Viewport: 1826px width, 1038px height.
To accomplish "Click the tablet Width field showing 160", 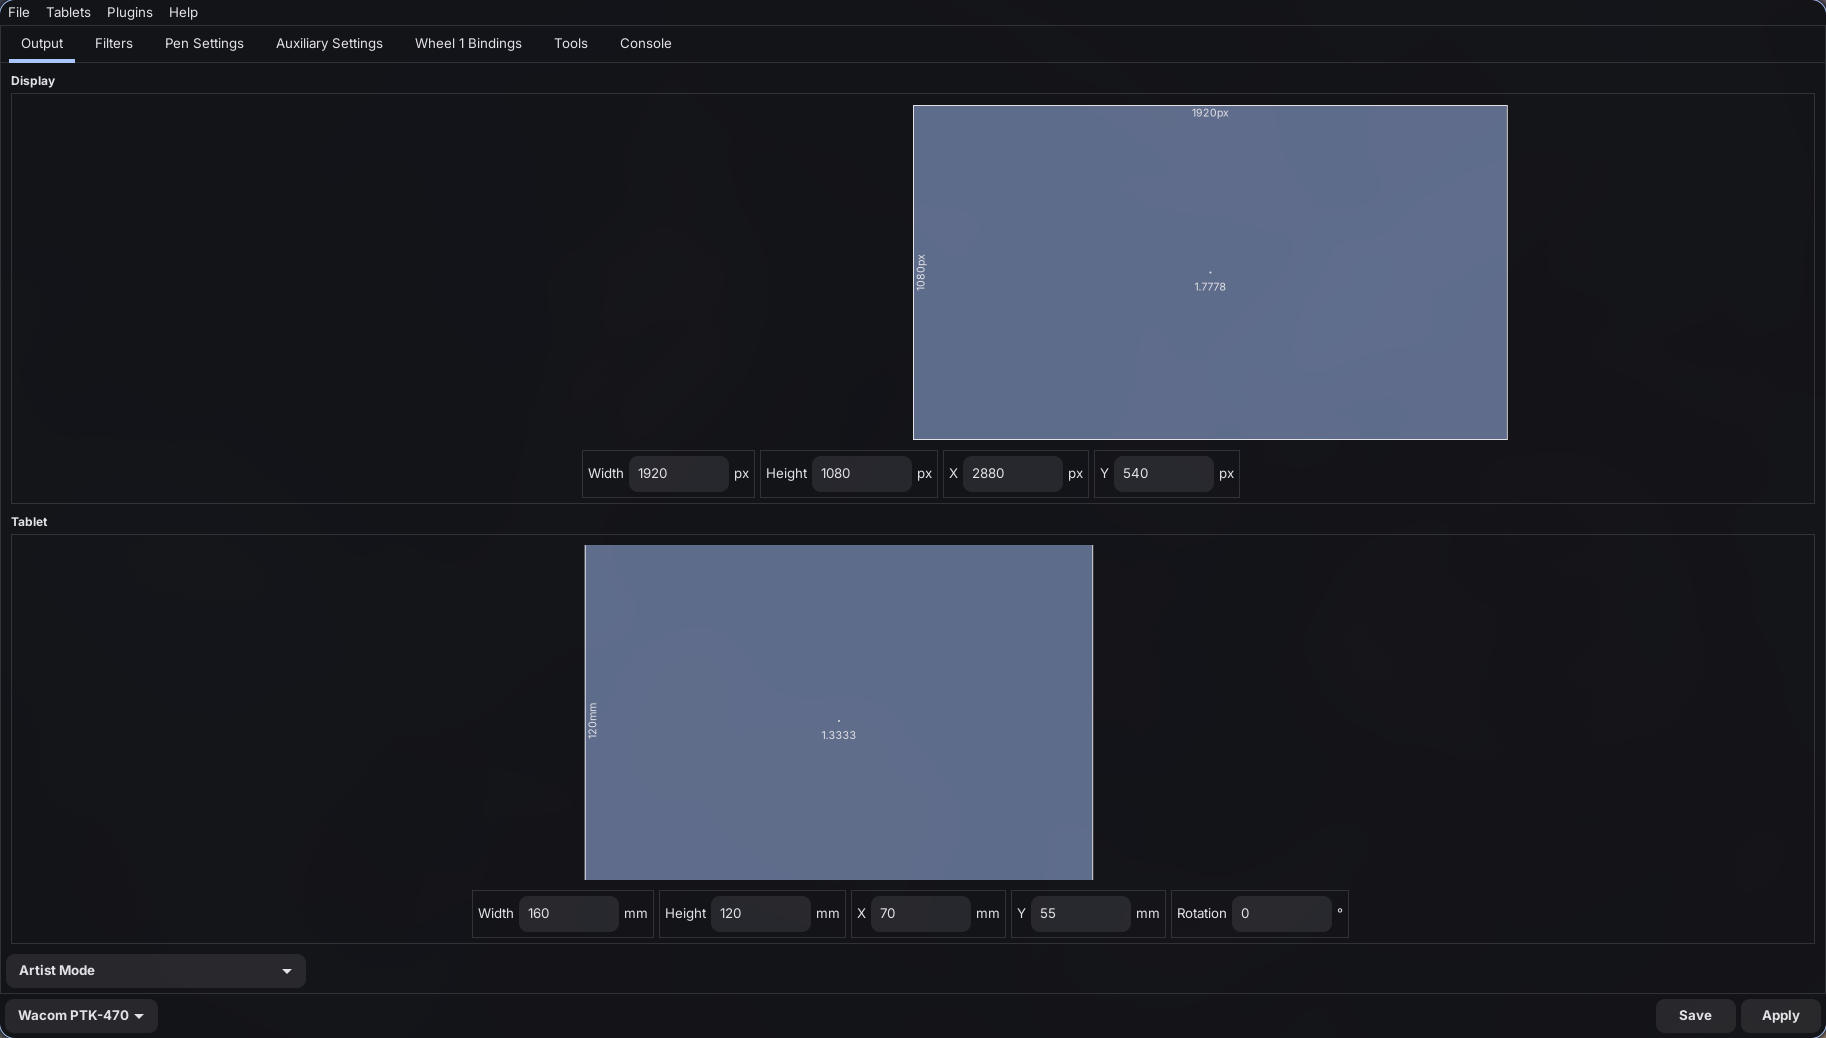I will pos(568,914).
